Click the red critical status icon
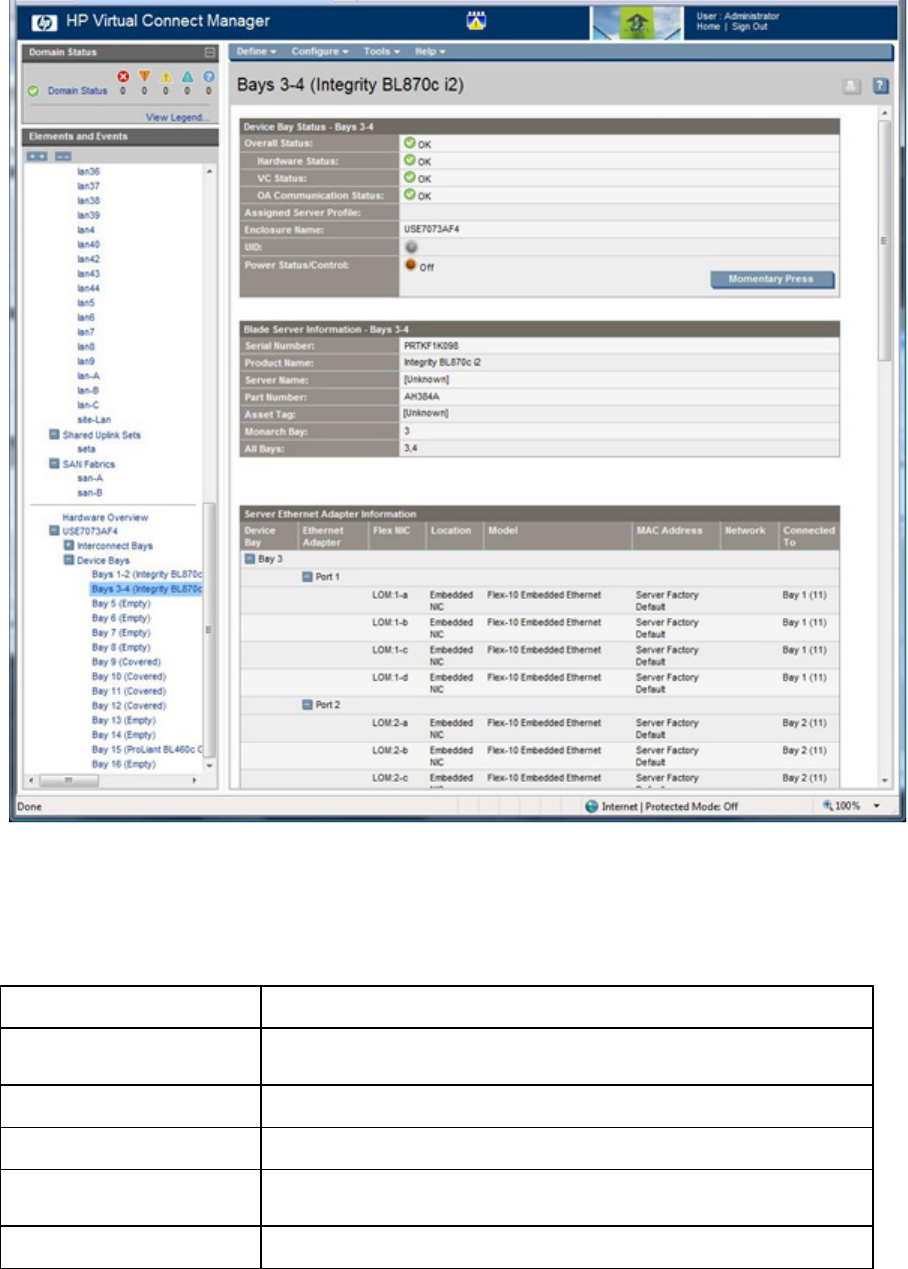Image resolution: width=908 pixels, height=1269 pixels. [124, 76]
